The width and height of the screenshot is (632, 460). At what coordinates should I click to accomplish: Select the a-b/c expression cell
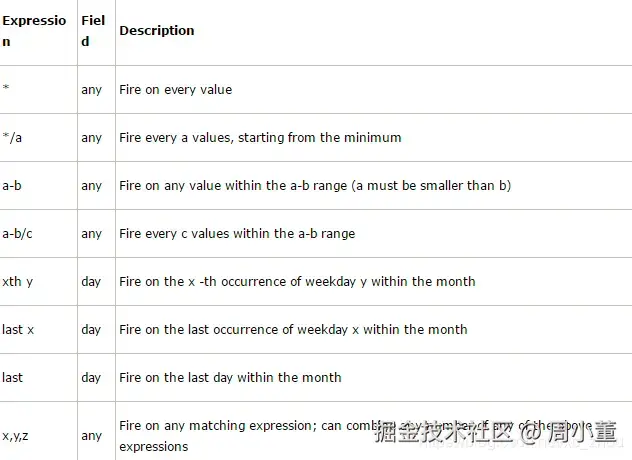tap(18, 234)
